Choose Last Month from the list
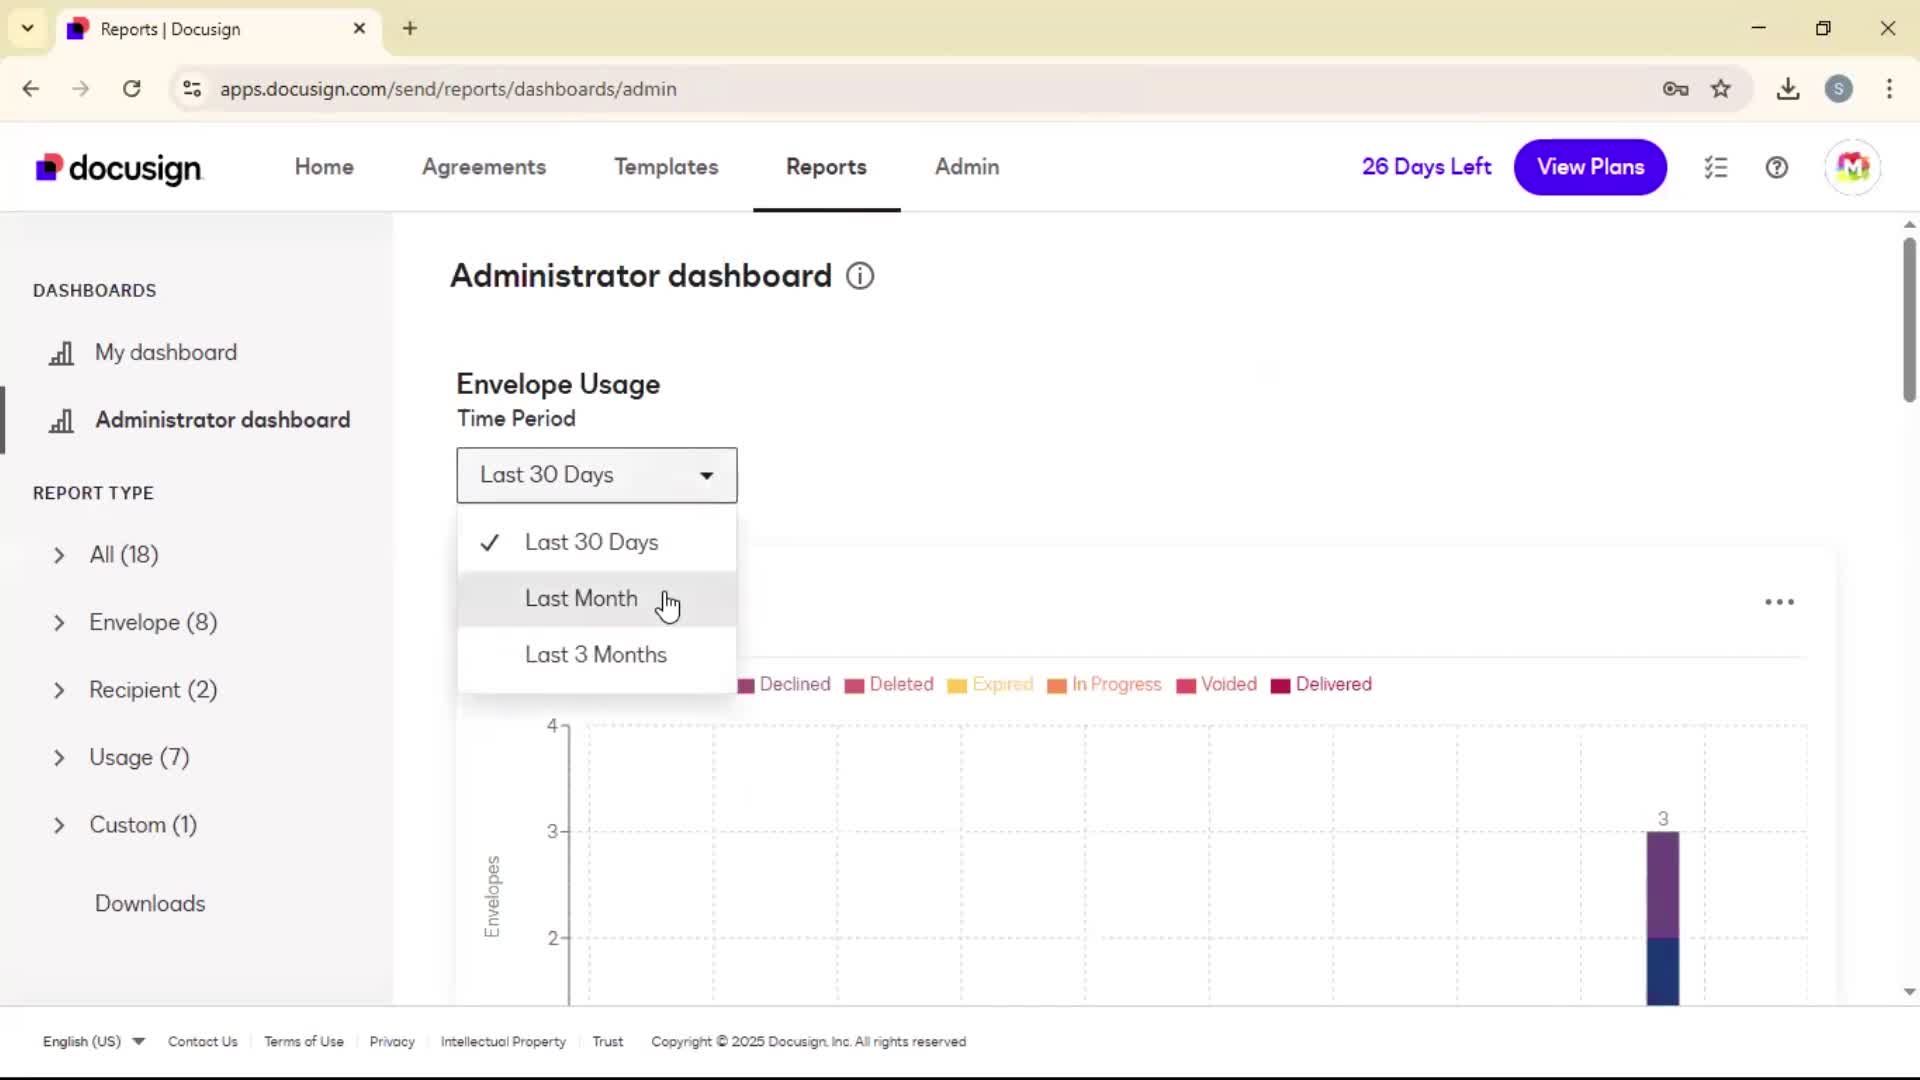This screenshot has height=1080, width=1920. (x=597, y=599)
